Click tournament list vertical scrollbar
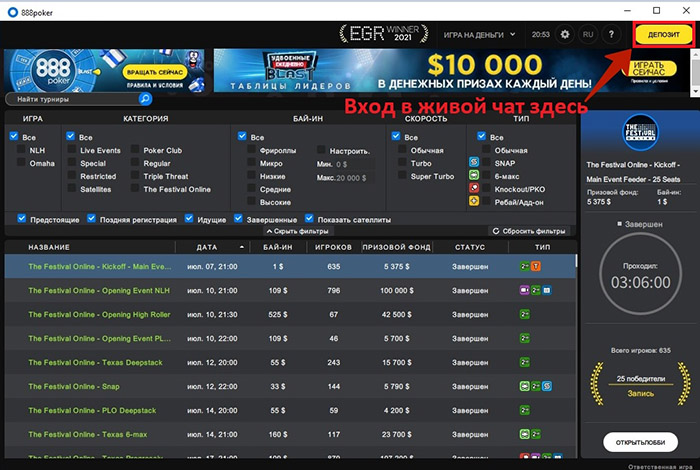 [576, 261]
